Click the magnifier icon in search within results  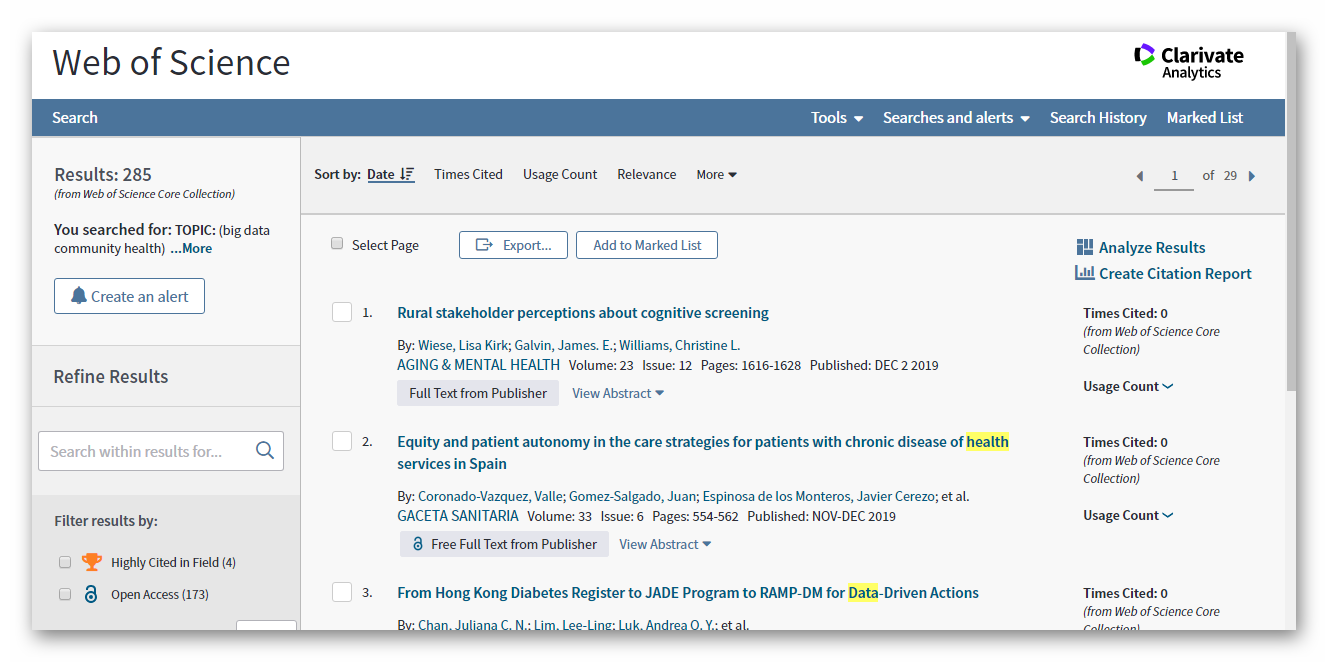[265, 451]
